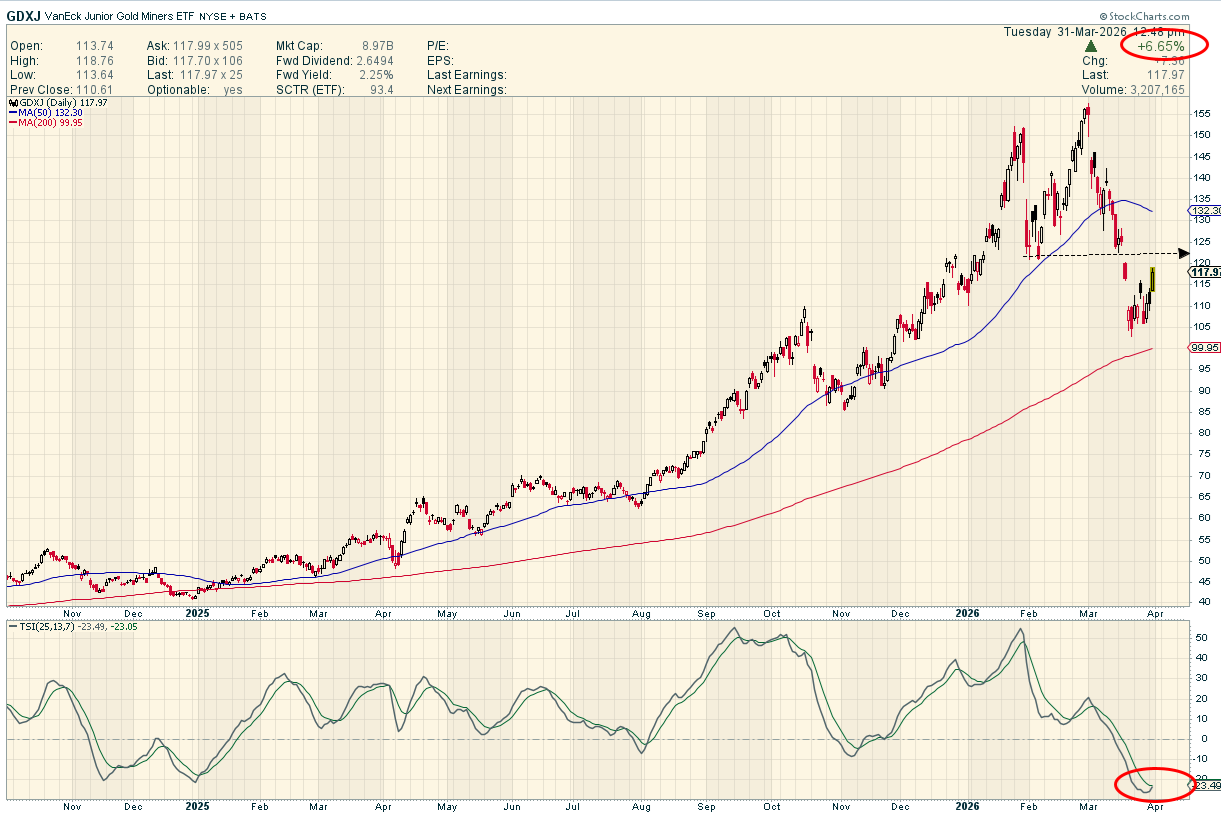Click the red MA(200) legend line marker
This screenshot has height=813, width=1221.
[x=12, y=123]
